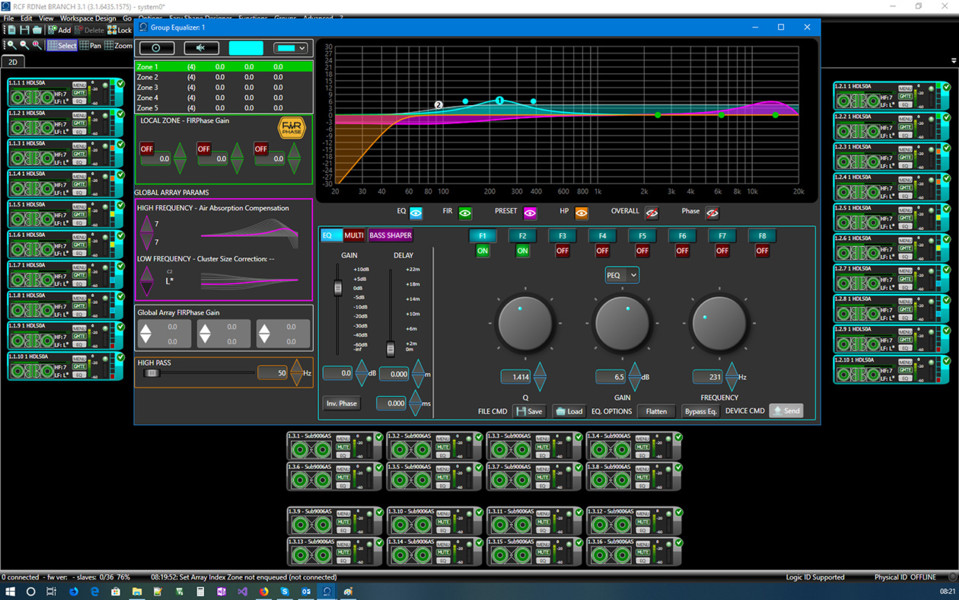This screenshot has width=959, height=600.
Task: Switch filter F8 on
Action: click(x=762, y=251)
